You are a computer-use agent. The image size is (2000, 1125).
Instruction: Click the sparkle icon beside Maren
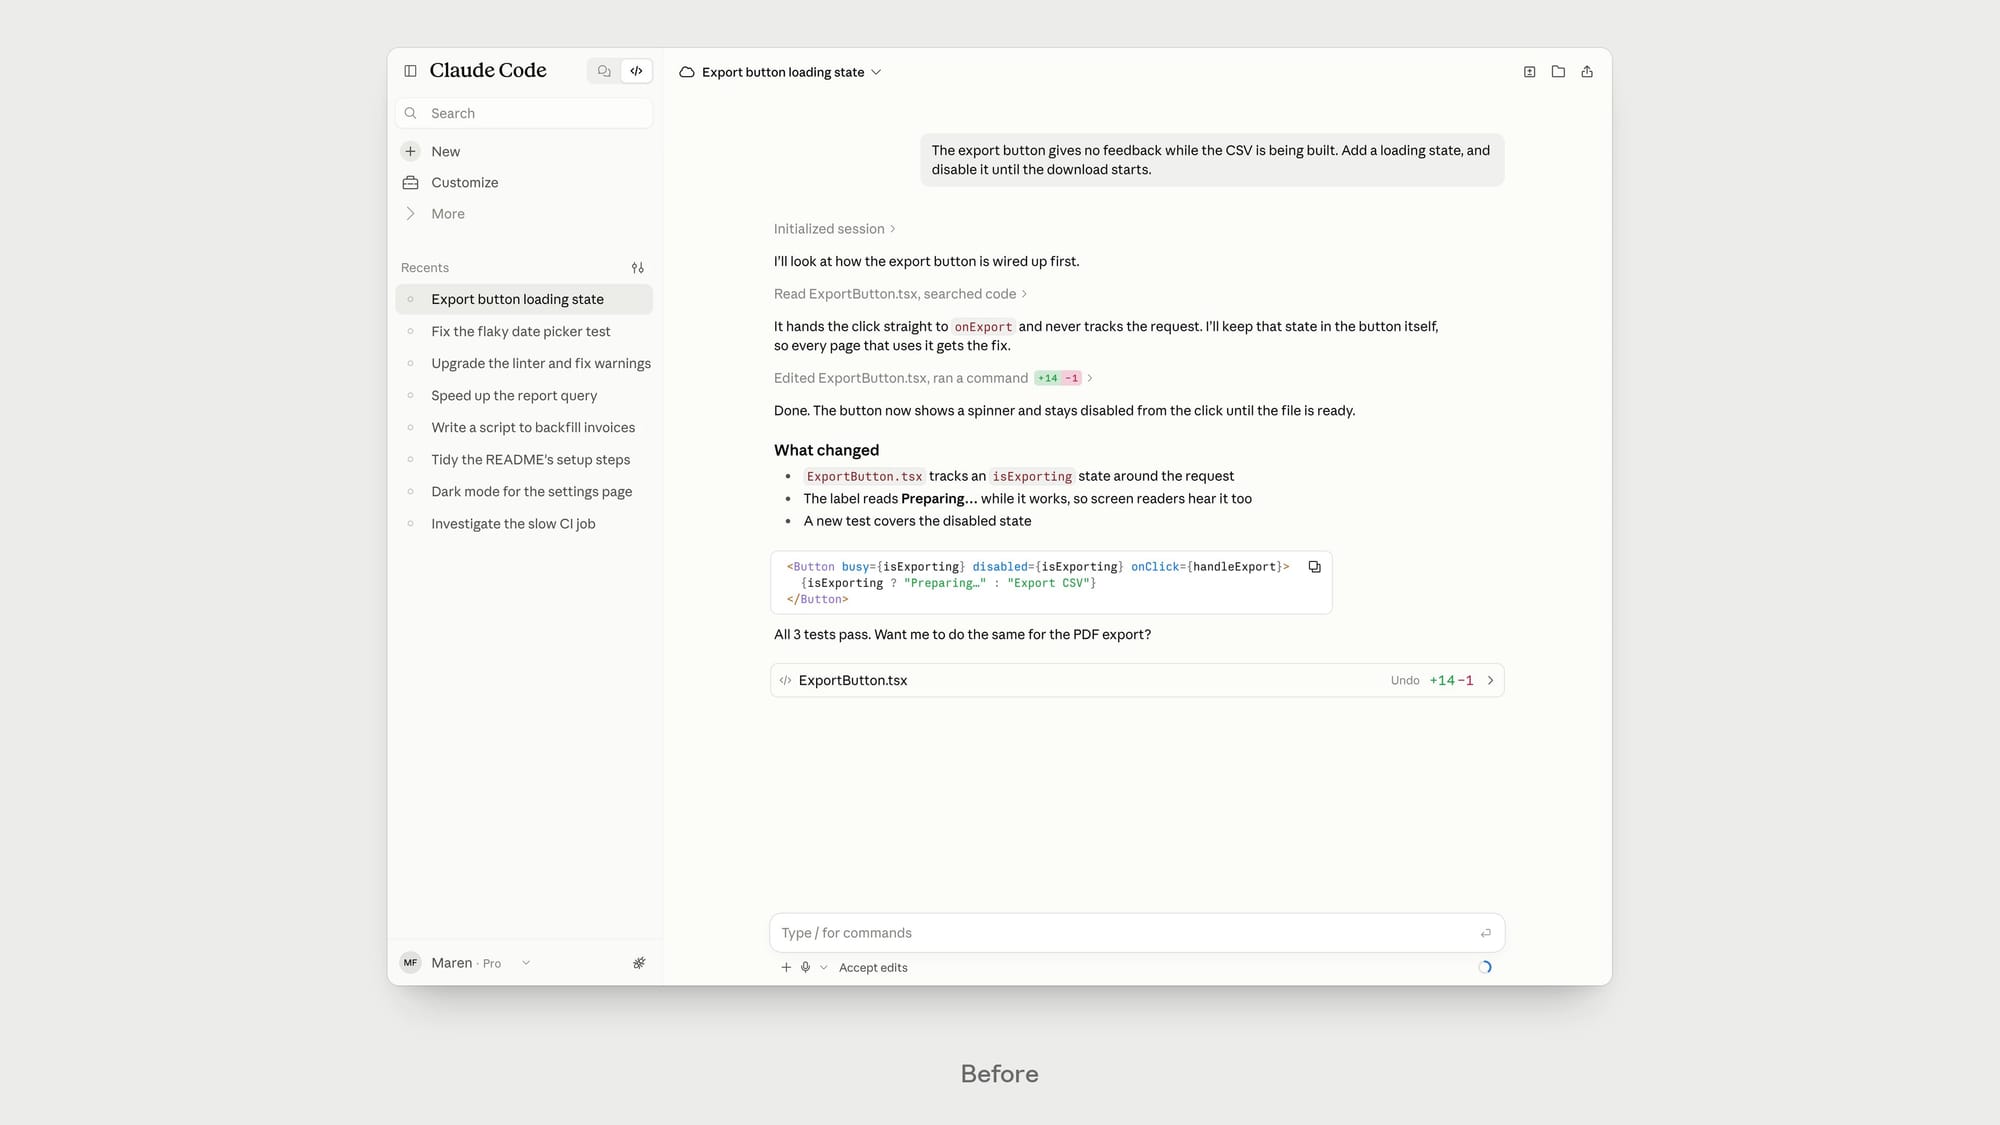tap(639, 963)
